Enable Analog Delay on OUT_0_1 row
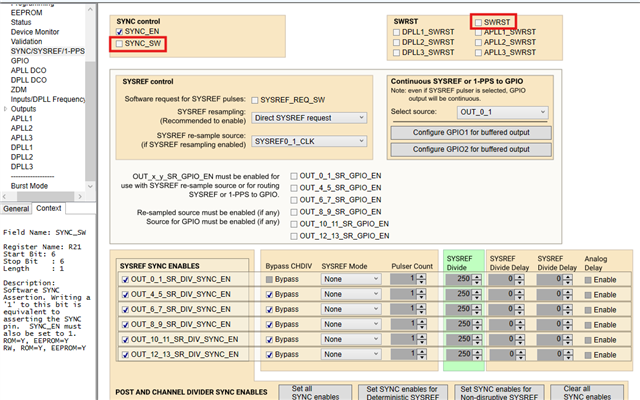The image size is (640, 400). (588, 280)
